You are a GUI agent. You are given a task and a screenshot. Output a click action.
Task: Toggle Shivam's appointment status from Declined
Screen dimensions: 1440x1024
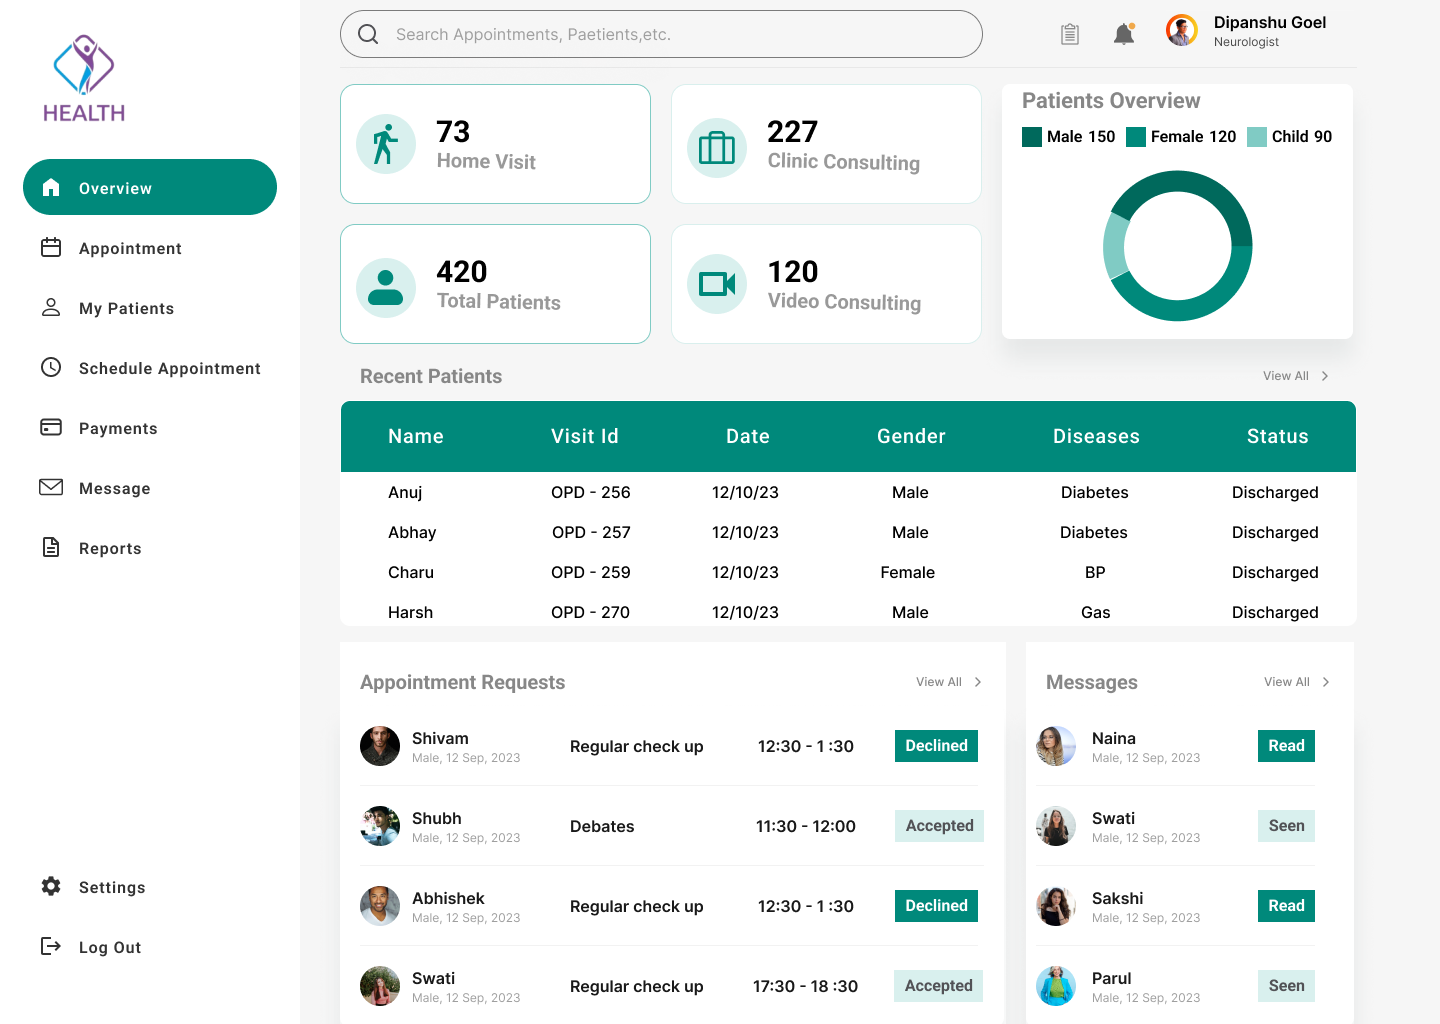[936, 745]
